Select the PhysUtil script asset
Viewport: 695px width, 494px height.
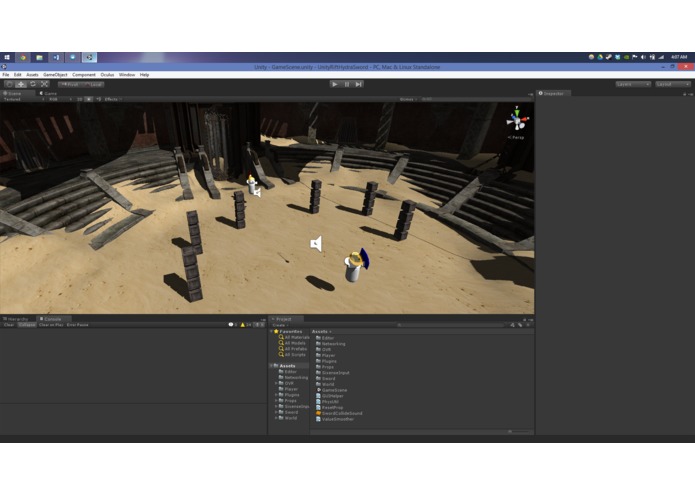pyautogui.click(x=328, y=402)
